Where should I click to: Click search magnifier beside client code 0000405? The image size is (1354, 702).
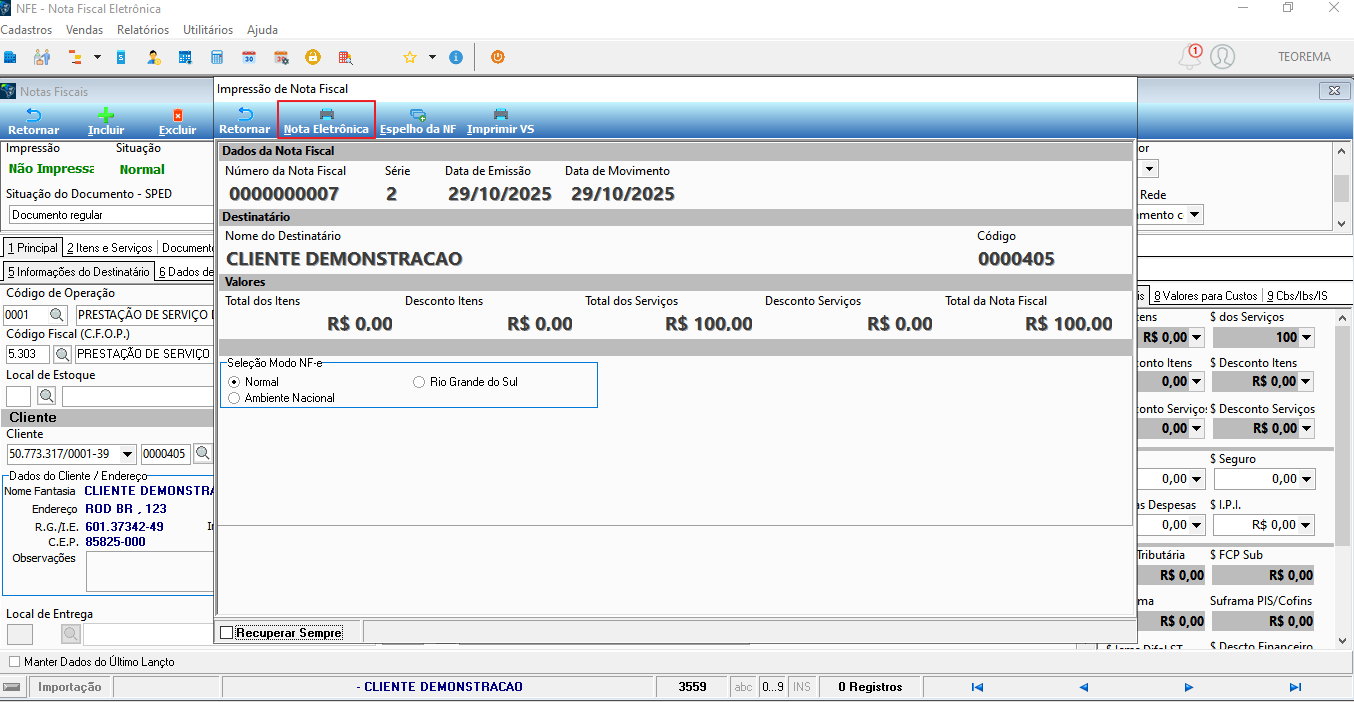(202, 454)
